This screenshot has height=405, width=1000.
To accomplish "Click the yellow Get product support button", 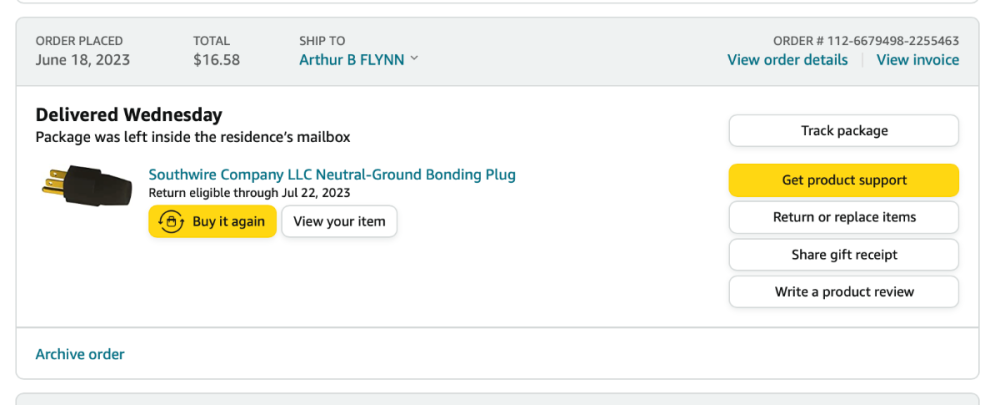I will pos(843,180).
